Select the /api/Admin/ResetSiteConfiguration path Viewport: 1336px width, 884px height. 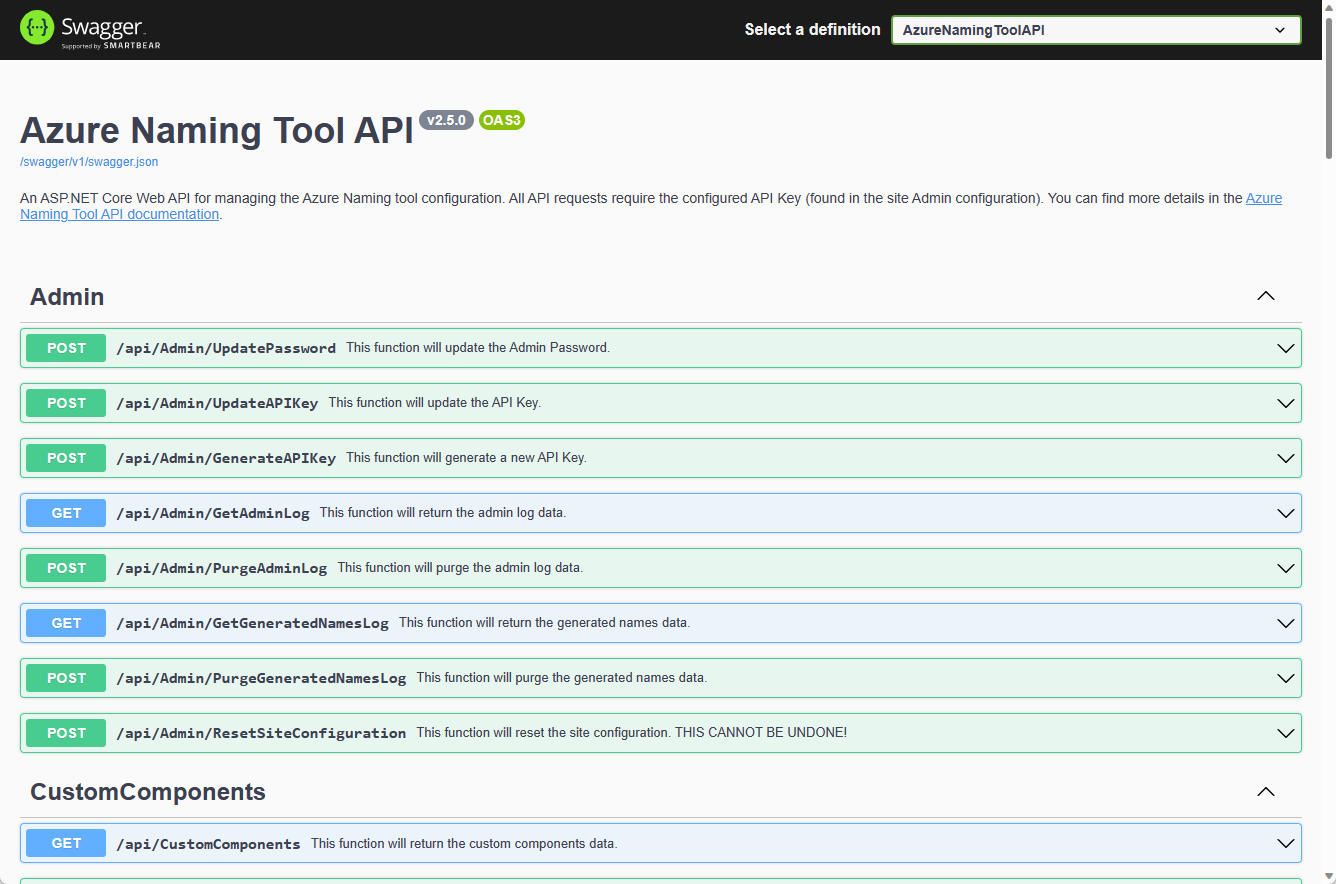[x=261, y=733]
